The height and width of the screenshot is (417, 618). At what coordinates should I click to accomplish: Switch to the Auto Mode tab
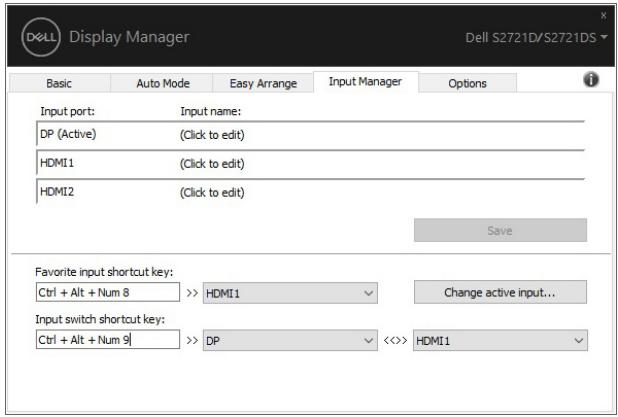point(163,83)
